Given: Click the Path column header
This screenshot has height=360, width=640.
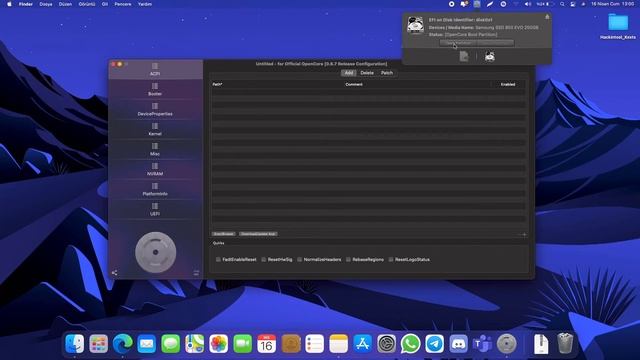Looking at the screenshot, I should [x=217, y=84].
